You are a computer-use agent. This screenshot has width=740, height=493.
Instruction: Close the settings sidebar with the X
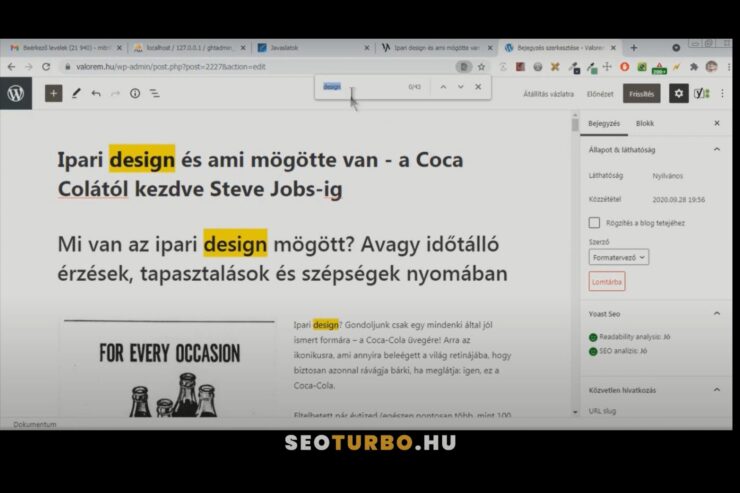(x=717, y=123)
